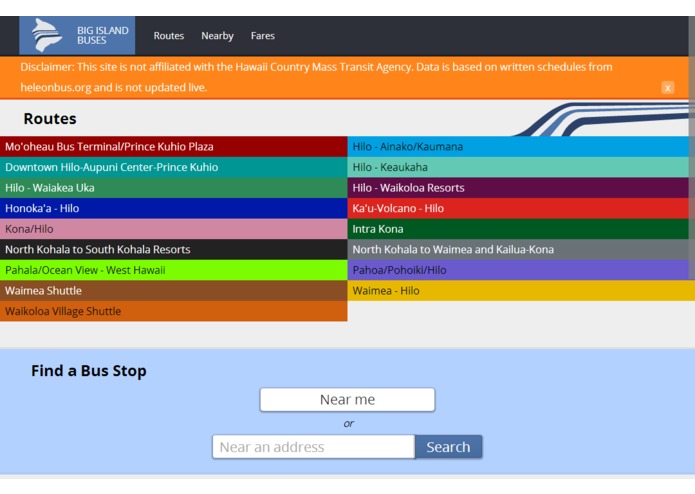Select Pahala/Ocean View - West Hawaii route
Screen dimensions: 695x494
pyautogui.click(x=174, y=270)
